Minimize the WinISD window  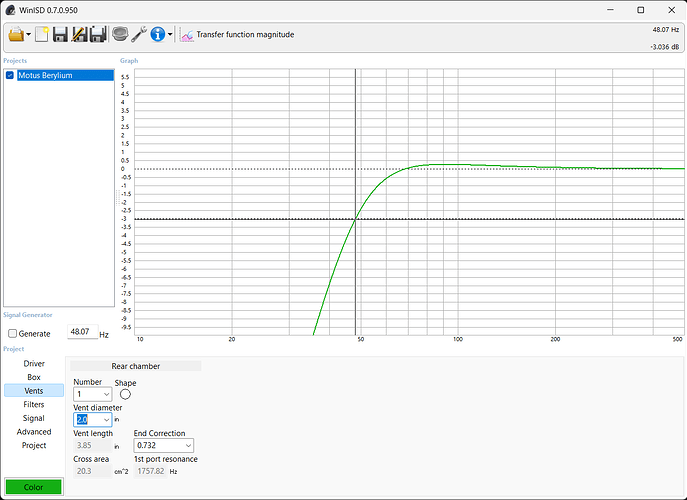click(610, 10)
